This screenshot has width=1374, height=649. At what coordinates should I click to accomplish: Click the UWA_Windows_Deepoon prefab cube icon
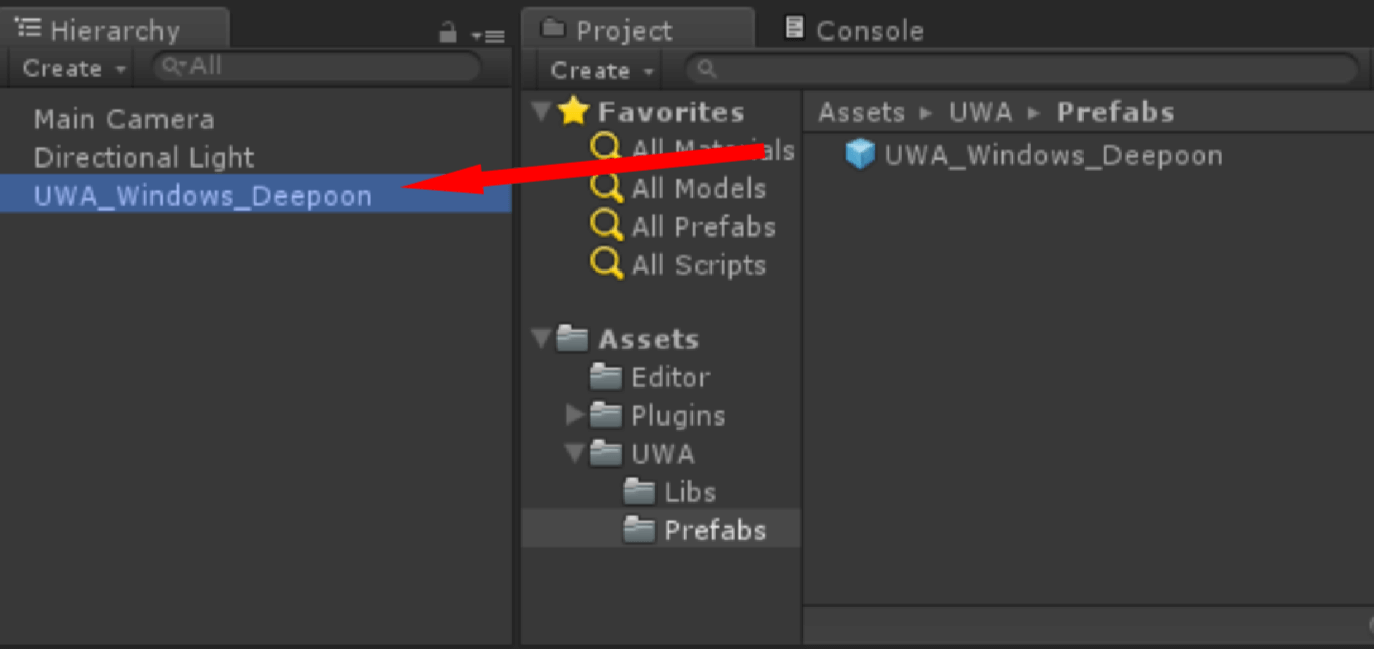click(x=859, y=155)
